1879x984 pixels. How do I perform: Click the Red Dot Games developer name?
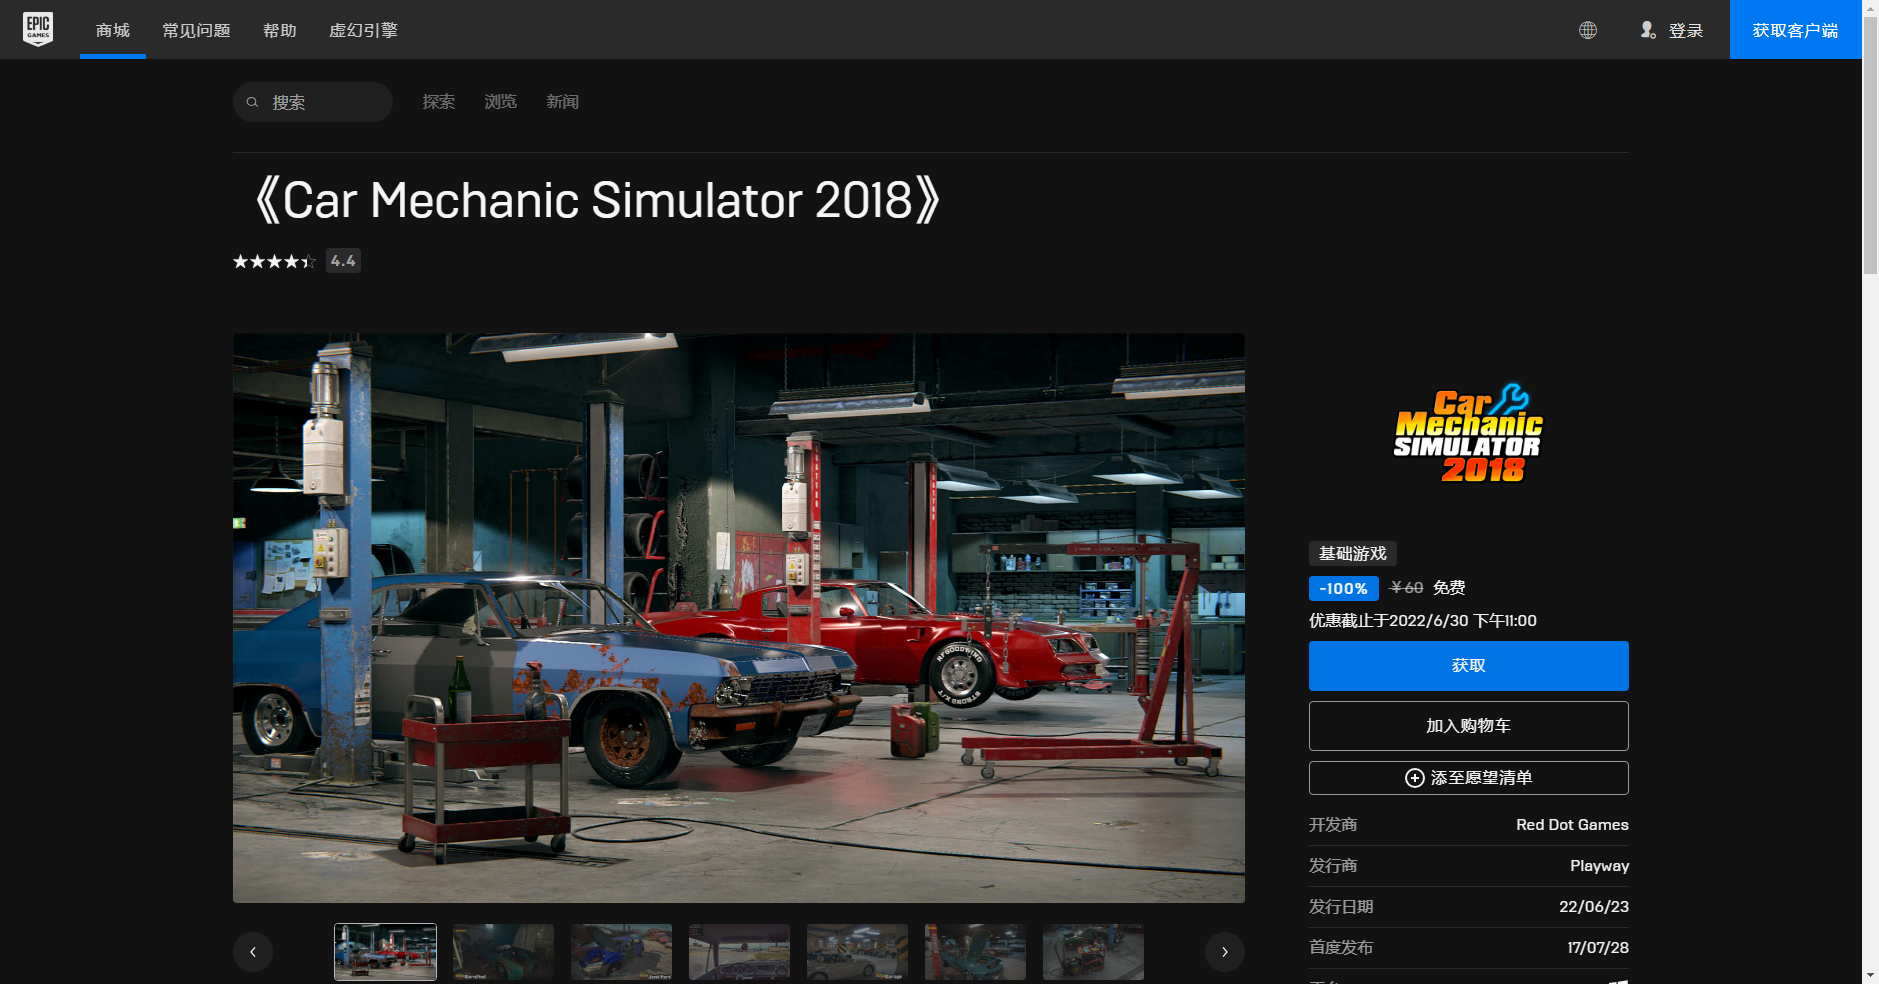[x=1572, y=825]
